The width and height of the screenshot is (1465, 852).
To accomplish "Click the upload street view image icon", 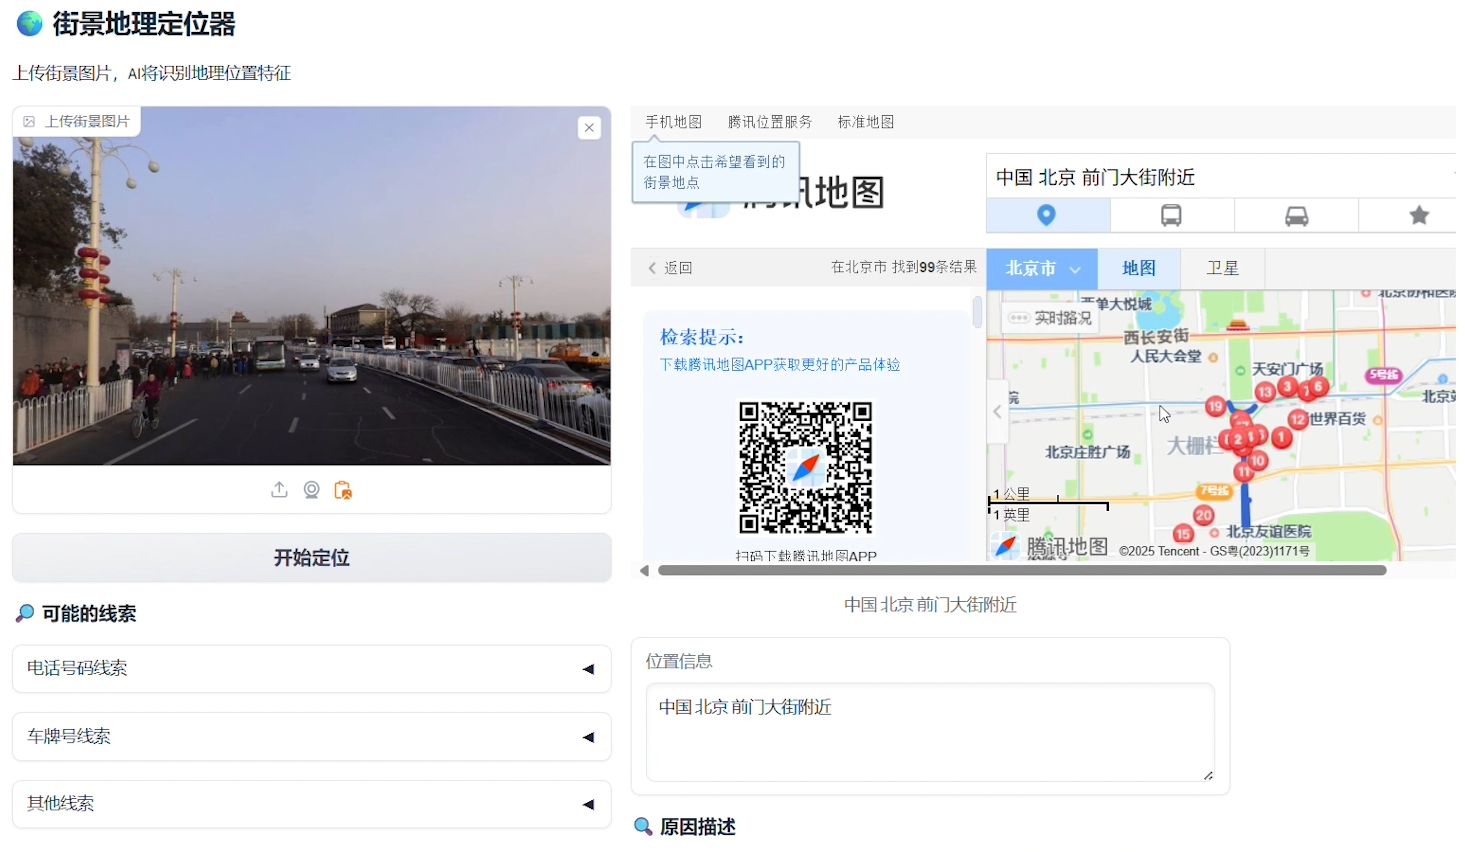I will (279, 490).
